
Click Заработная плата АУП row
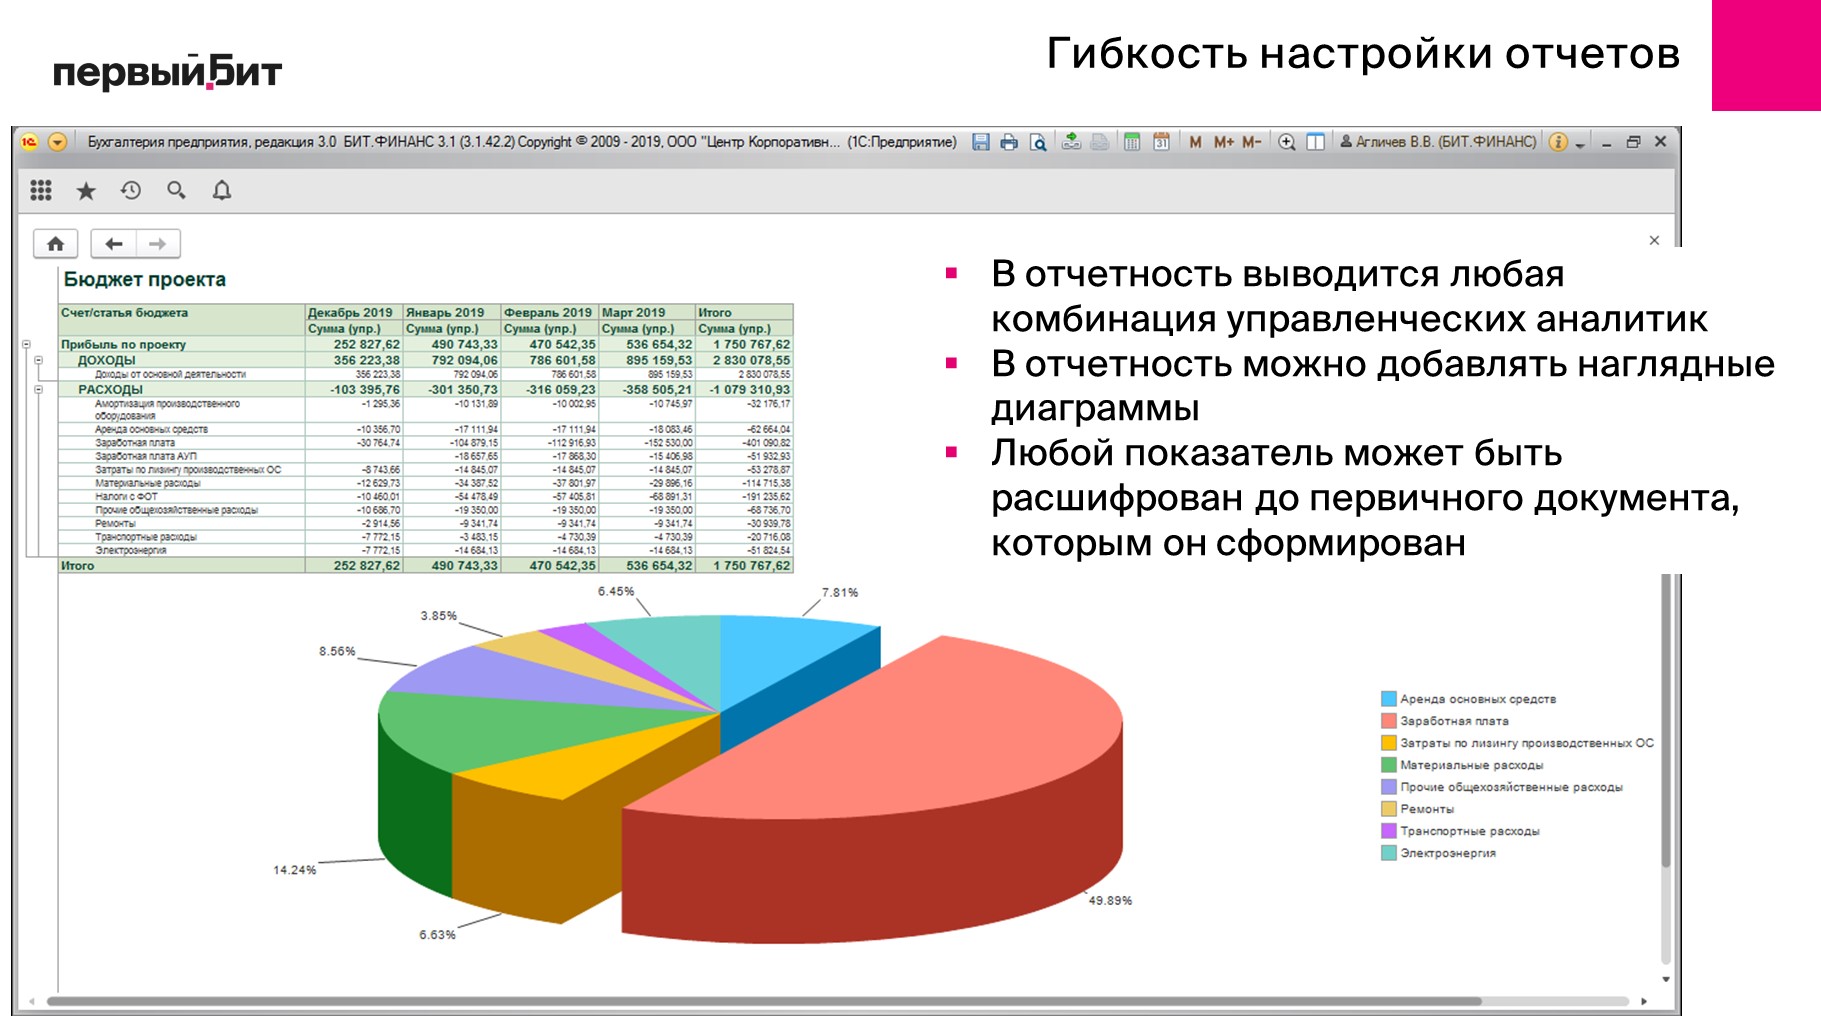426,456
